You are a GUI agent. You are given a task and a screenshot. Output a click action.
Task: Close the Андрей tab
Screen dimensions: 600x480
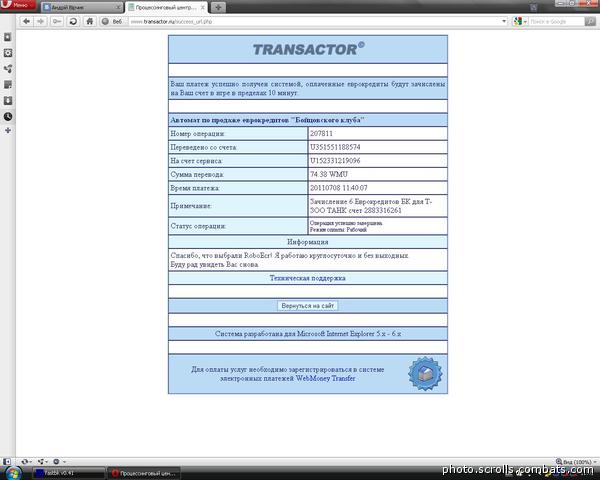point(118,7)
